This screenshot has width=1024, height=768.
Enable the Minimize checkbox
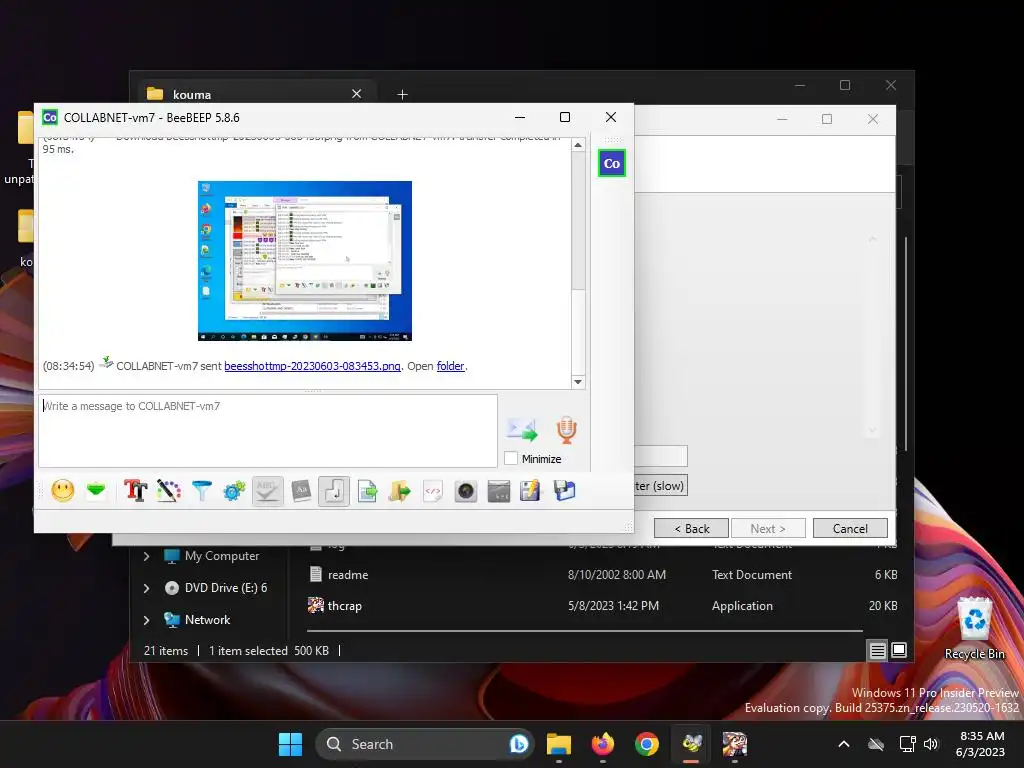click(x=511, y=458)
